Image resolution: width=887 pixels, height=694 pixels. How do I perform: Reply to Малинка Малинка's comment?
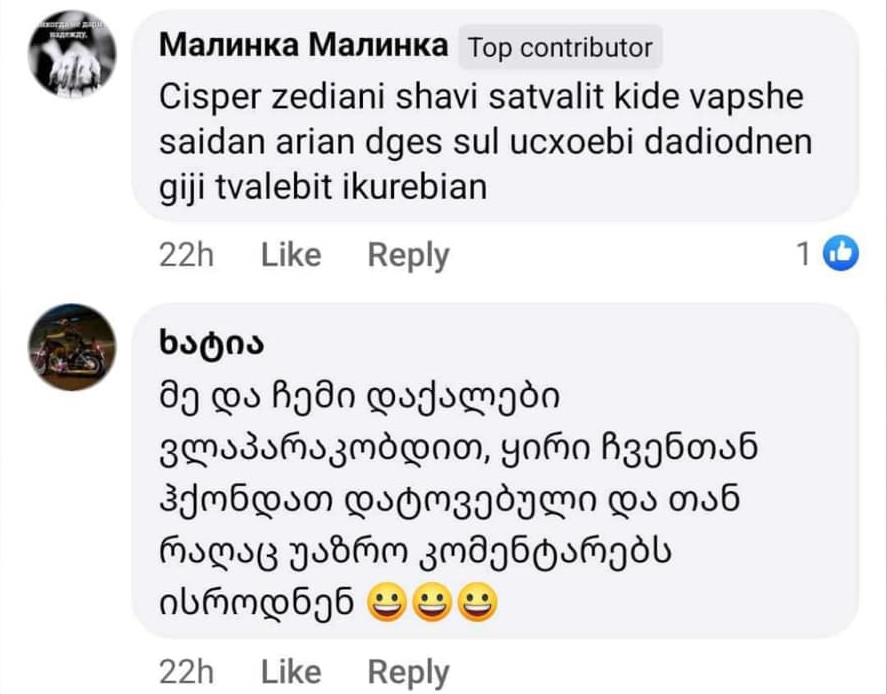(408, 256)
